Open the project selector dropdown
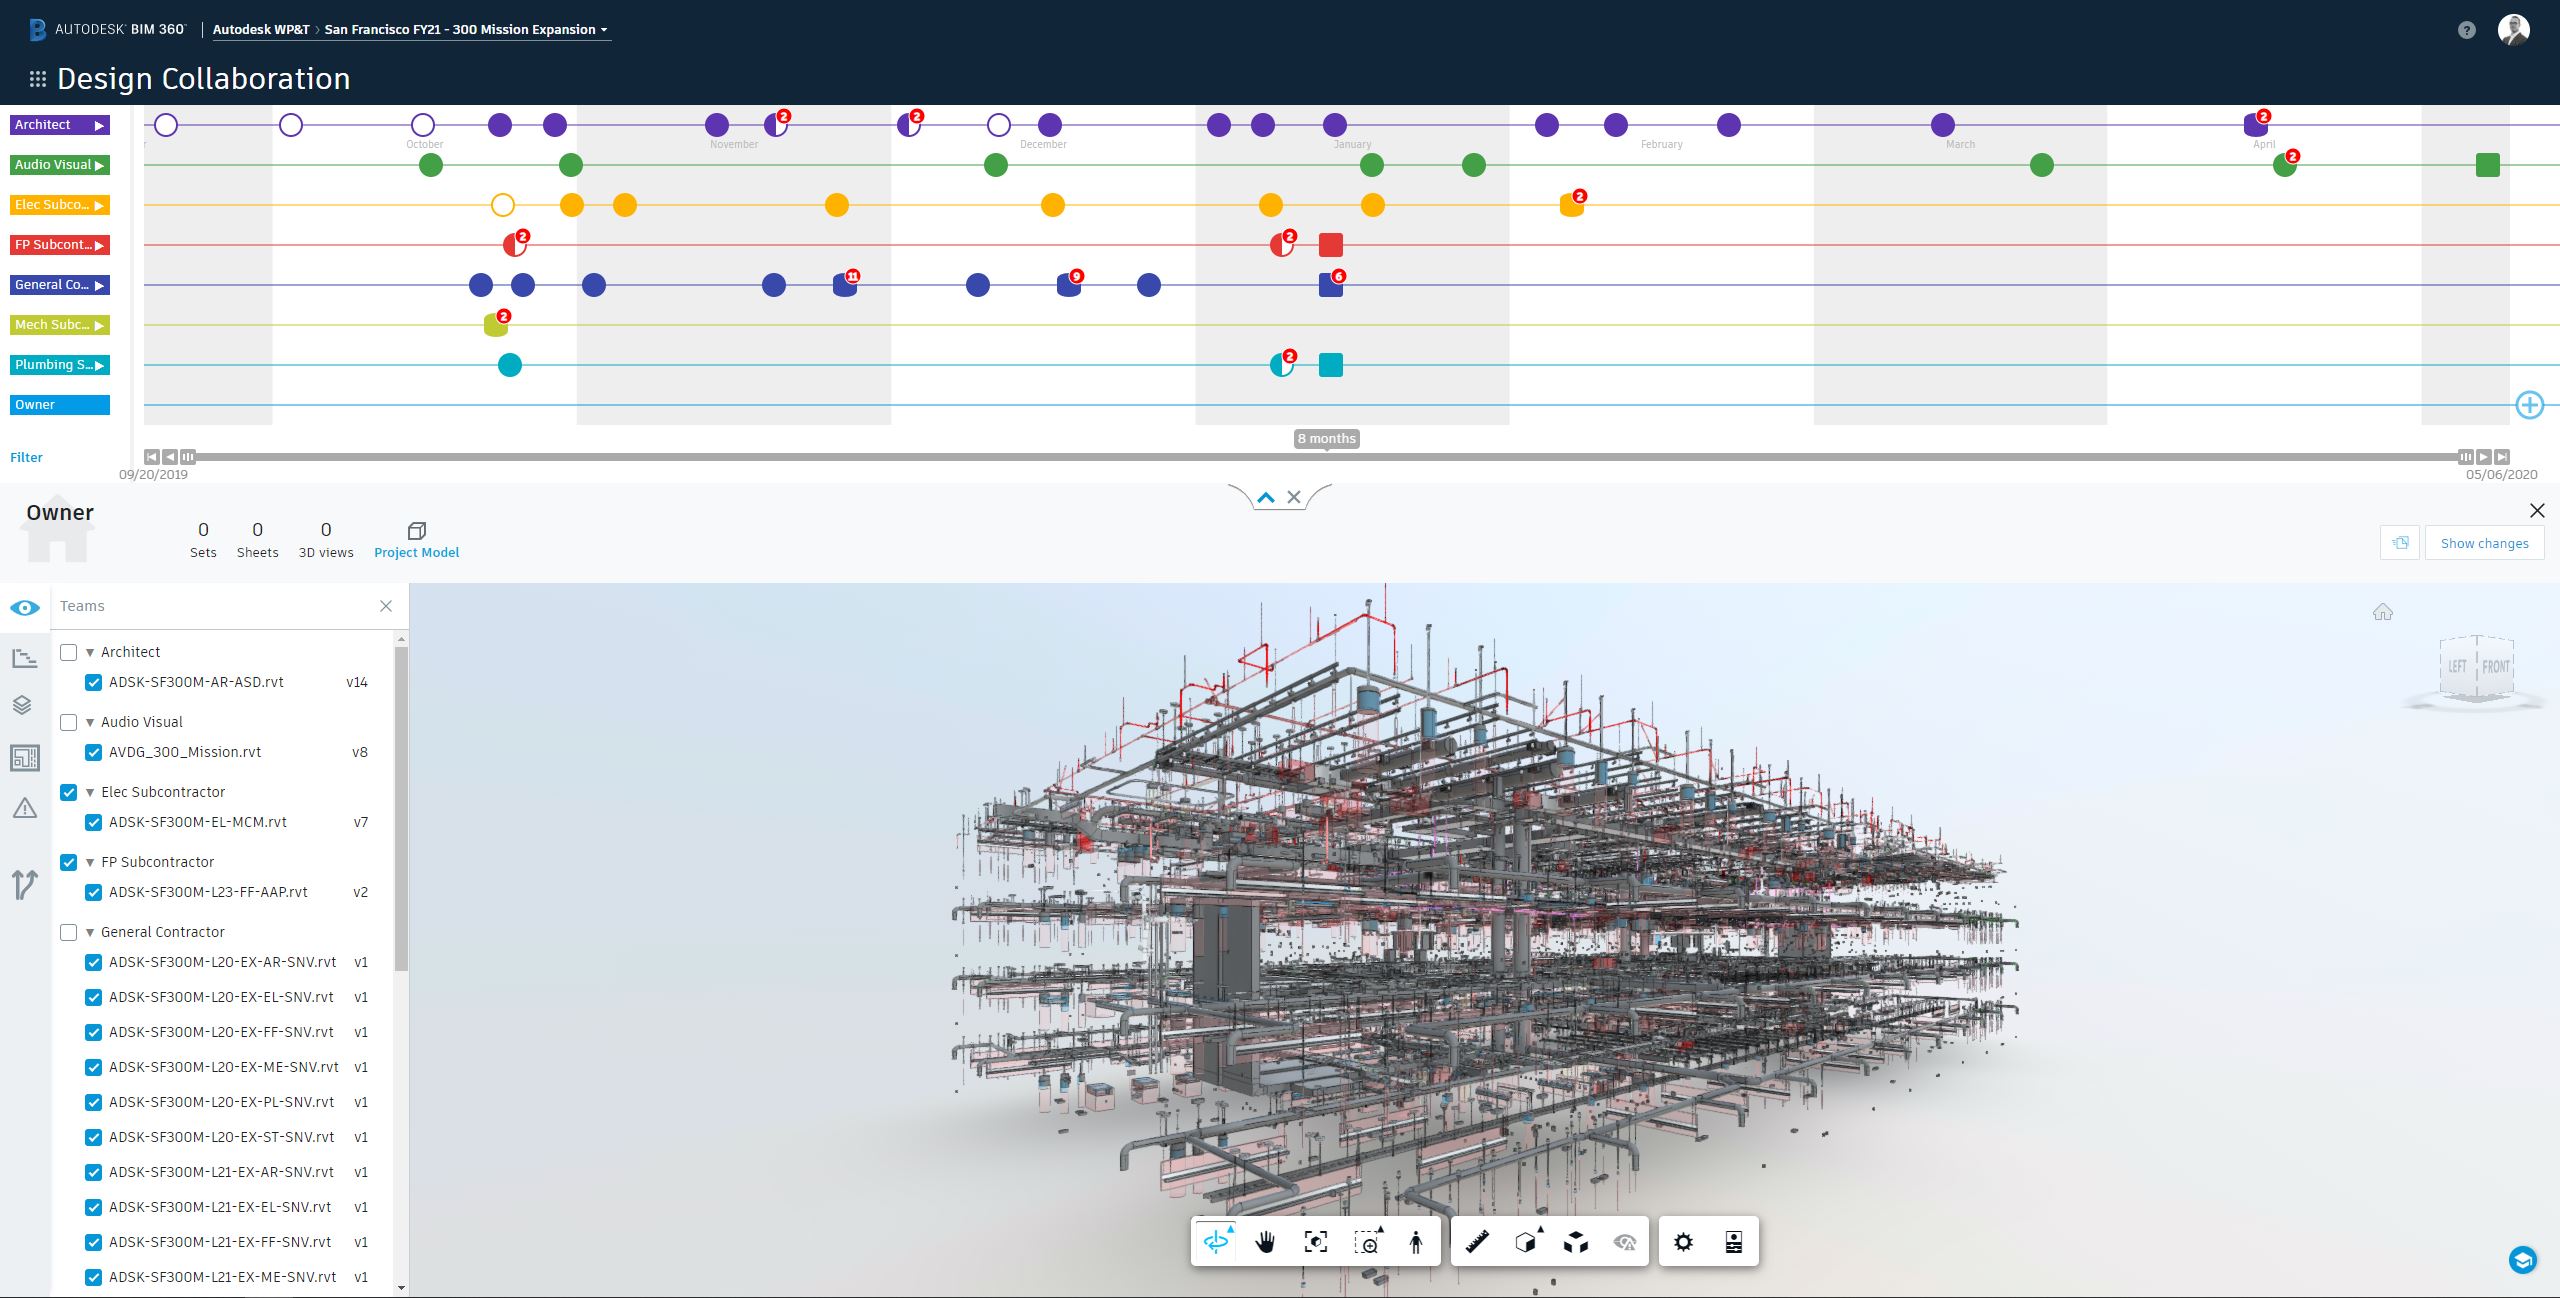The height and width of the screenshot is (1298, 2560). click(467, 30)
